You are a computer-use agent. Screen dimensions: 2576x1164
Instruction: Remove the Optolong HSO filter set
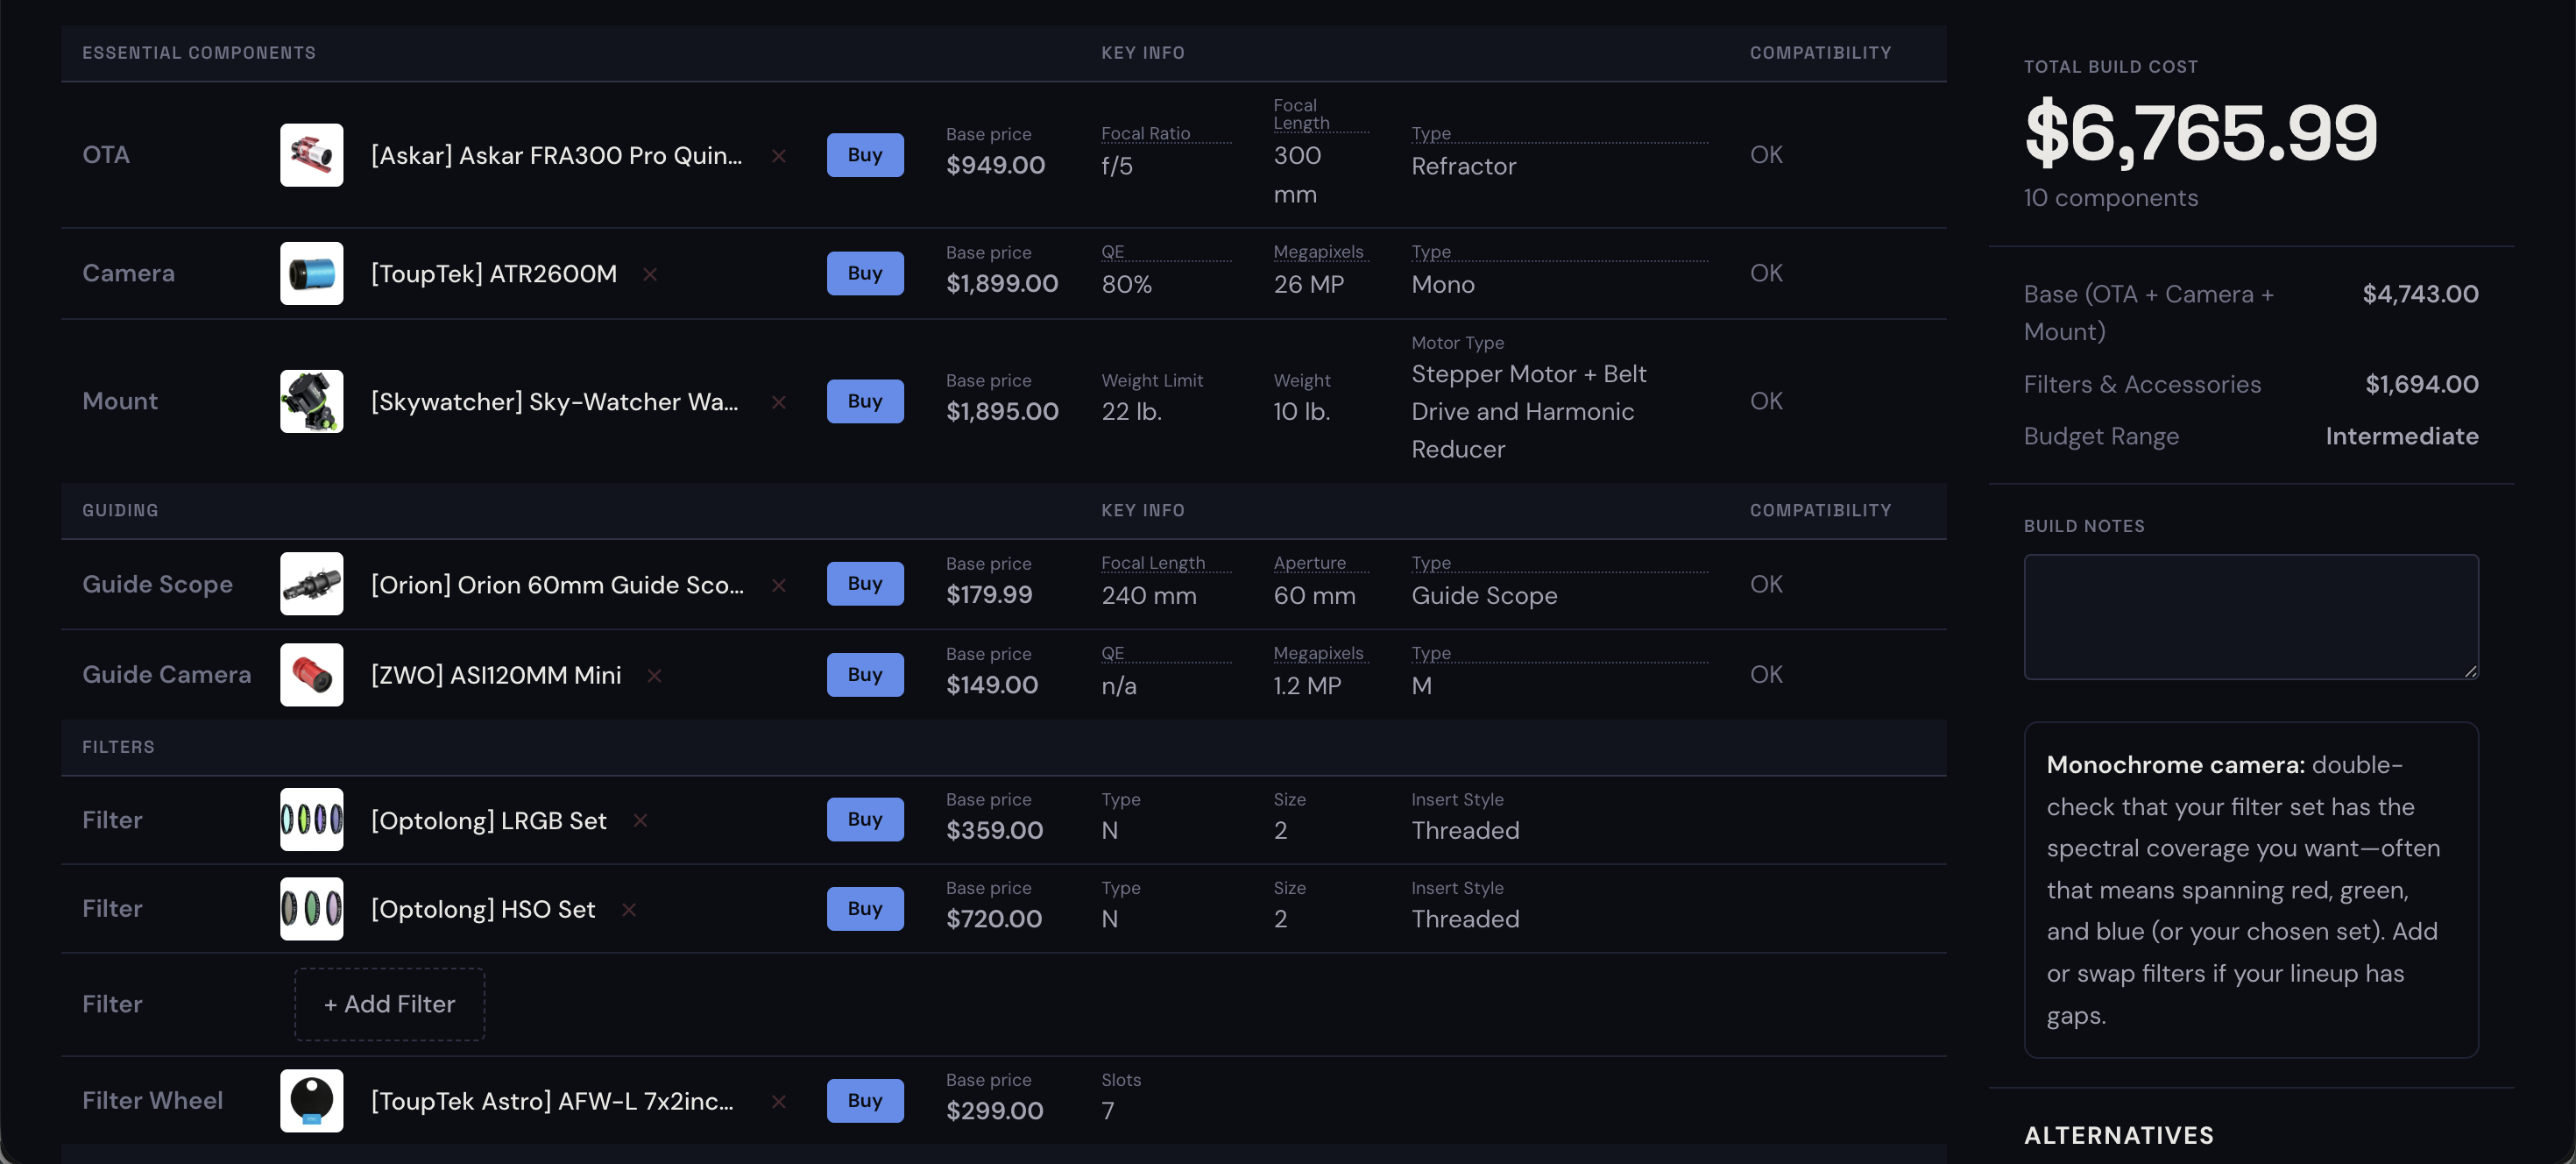[x=630, y=909]
